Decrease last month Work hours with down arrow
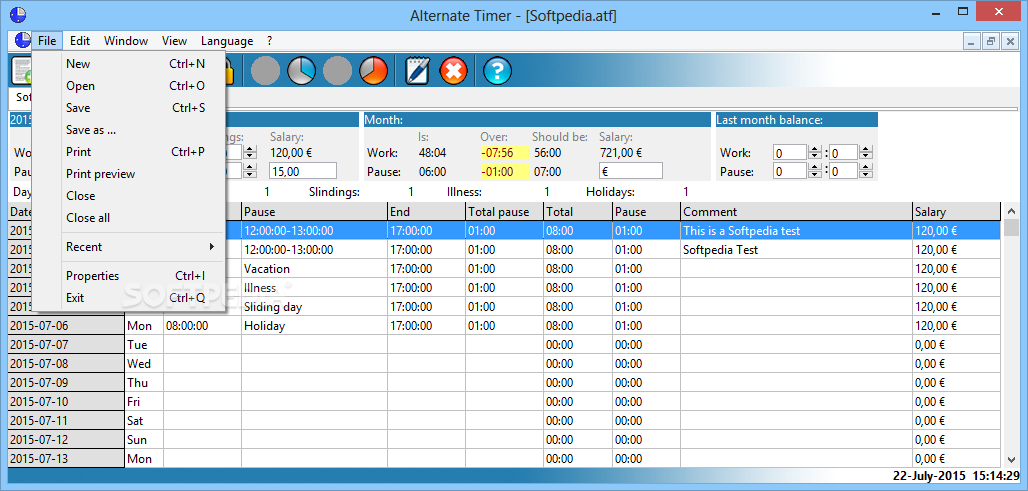This screenshot has height=491, width=1028. 814,157
